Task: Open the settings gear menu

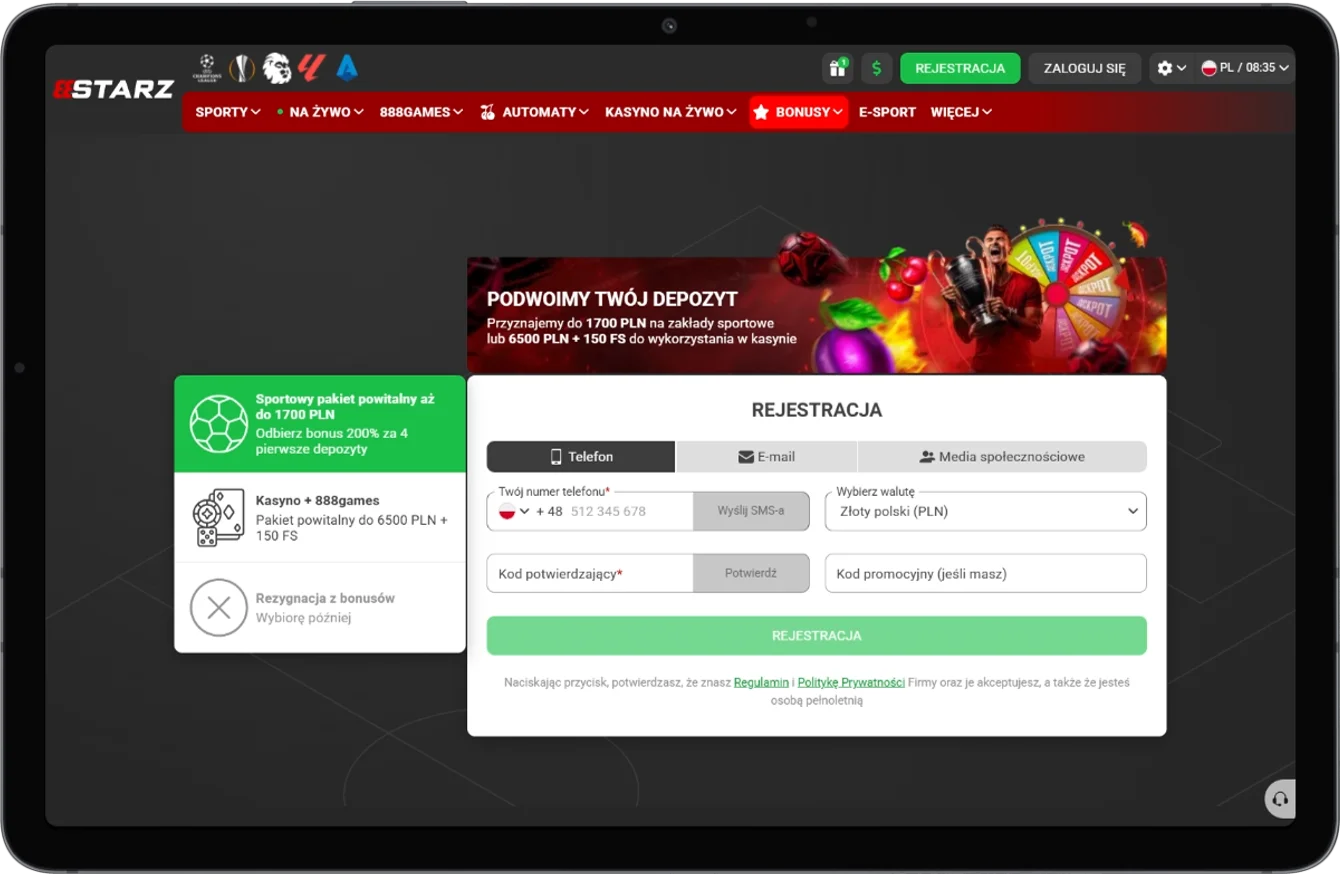Action: tap(1171, 68)
